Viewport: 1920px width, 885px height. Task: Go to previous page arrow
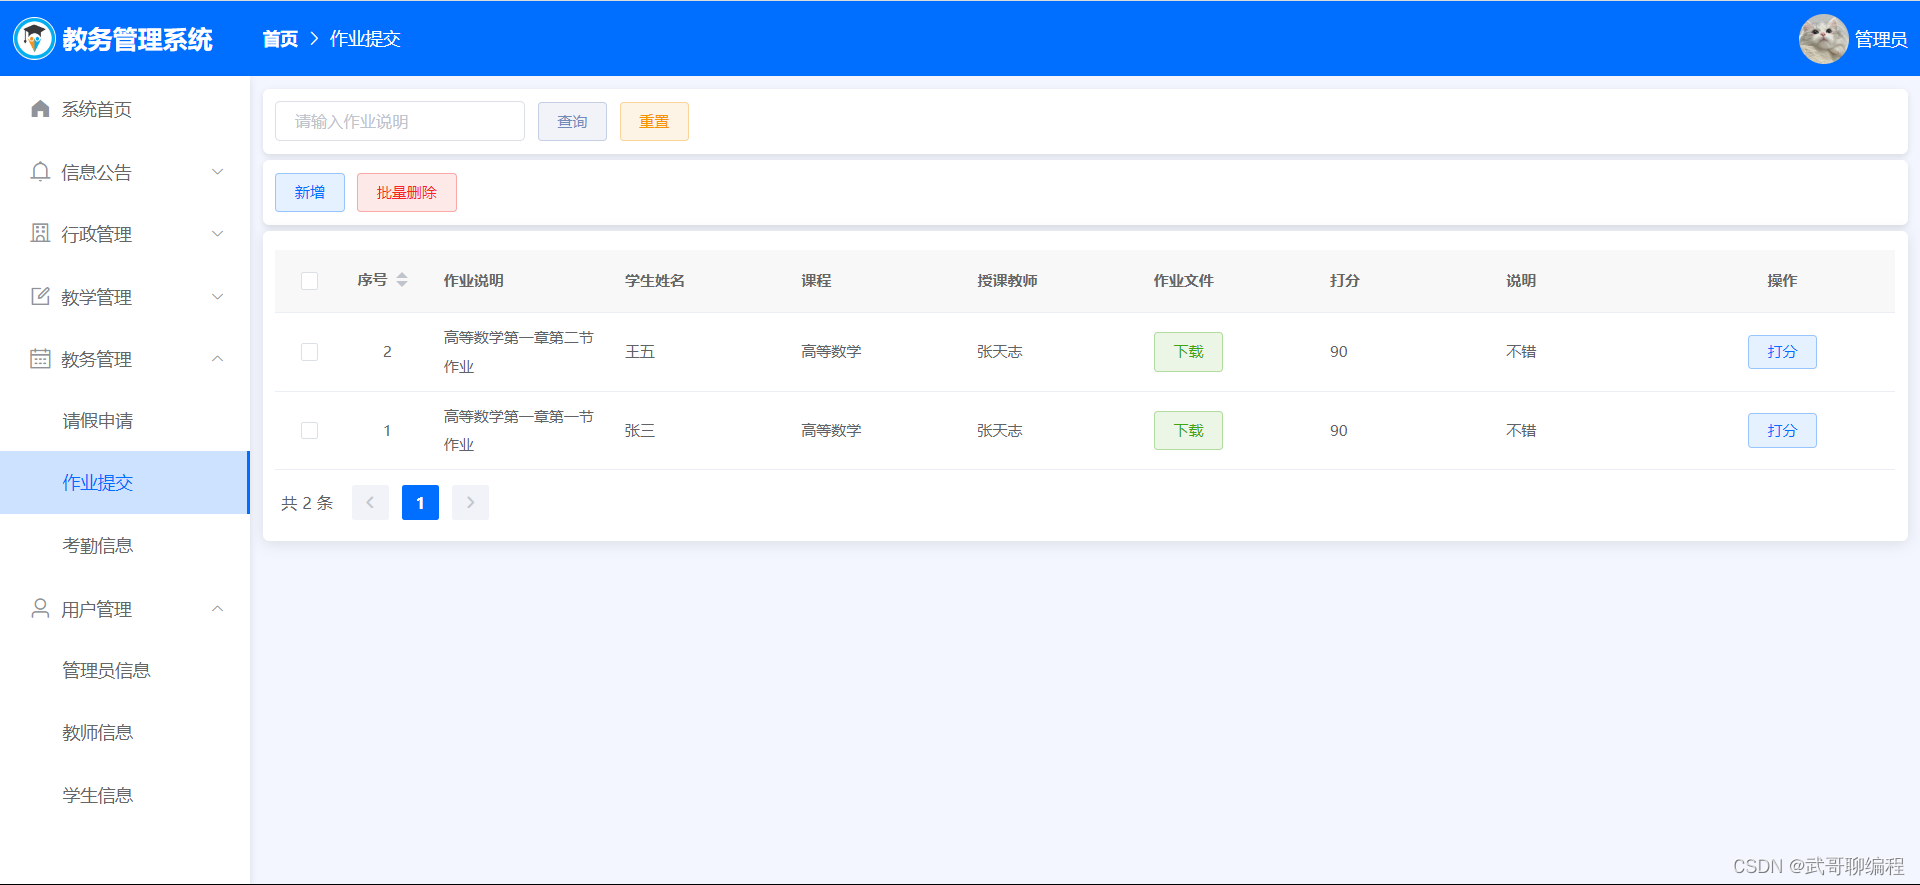(x=370, y=503)
